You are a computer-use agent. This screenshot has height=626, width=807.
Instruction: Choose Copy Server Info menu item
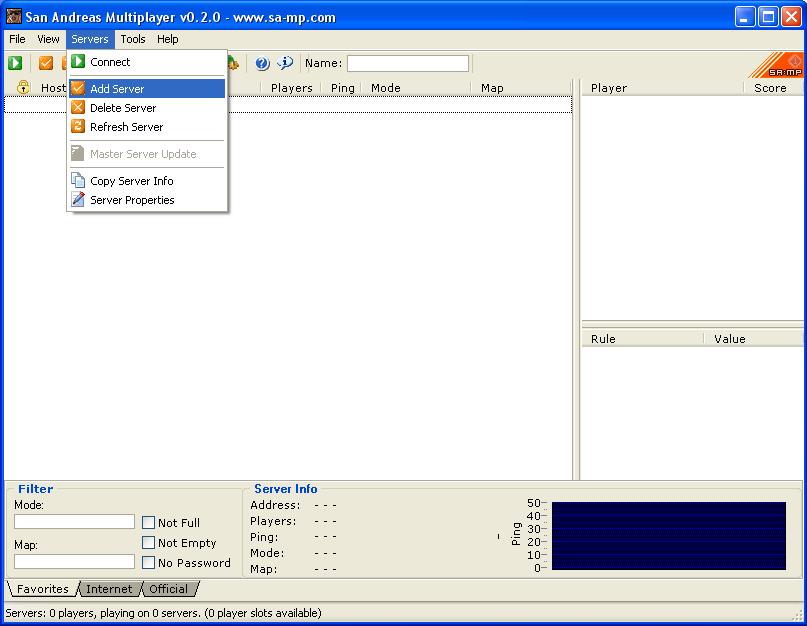(x=147, y=181)
